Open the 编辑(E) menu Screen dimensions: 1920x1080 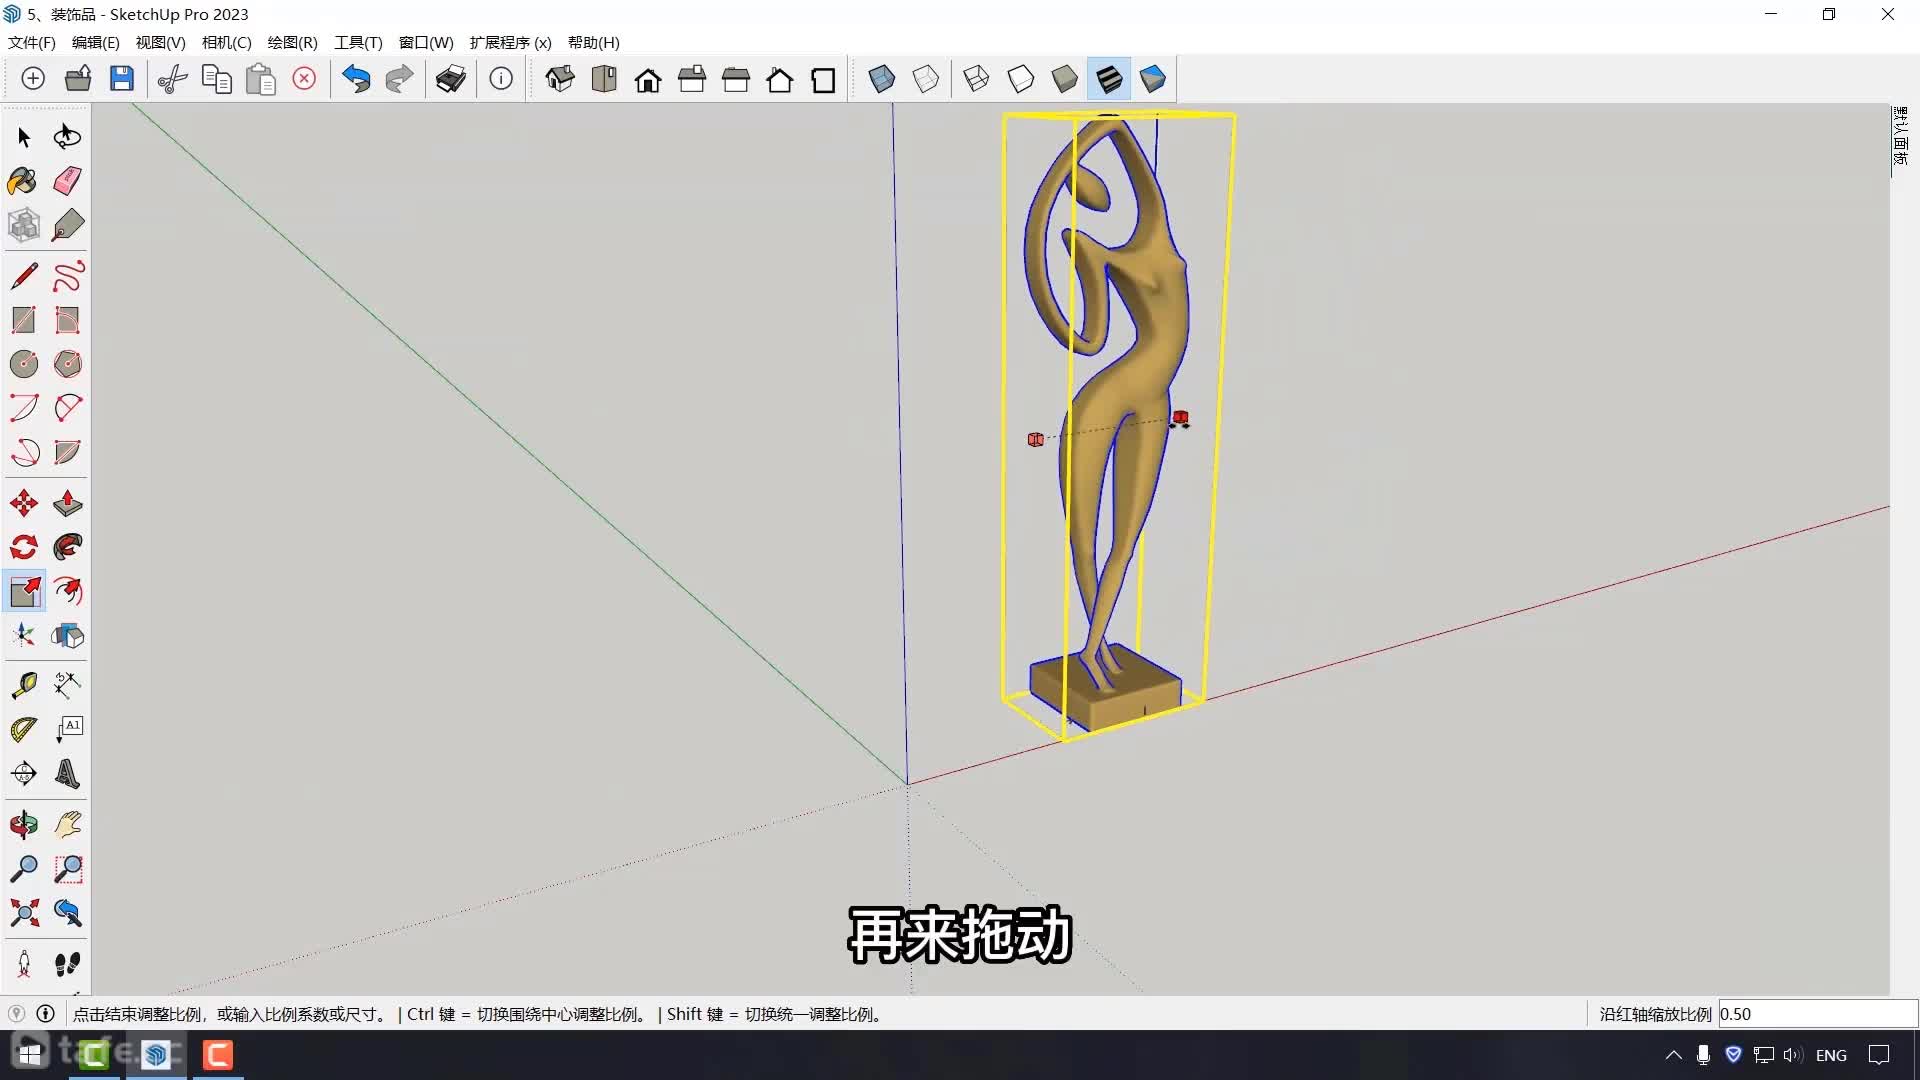[96, 43]
